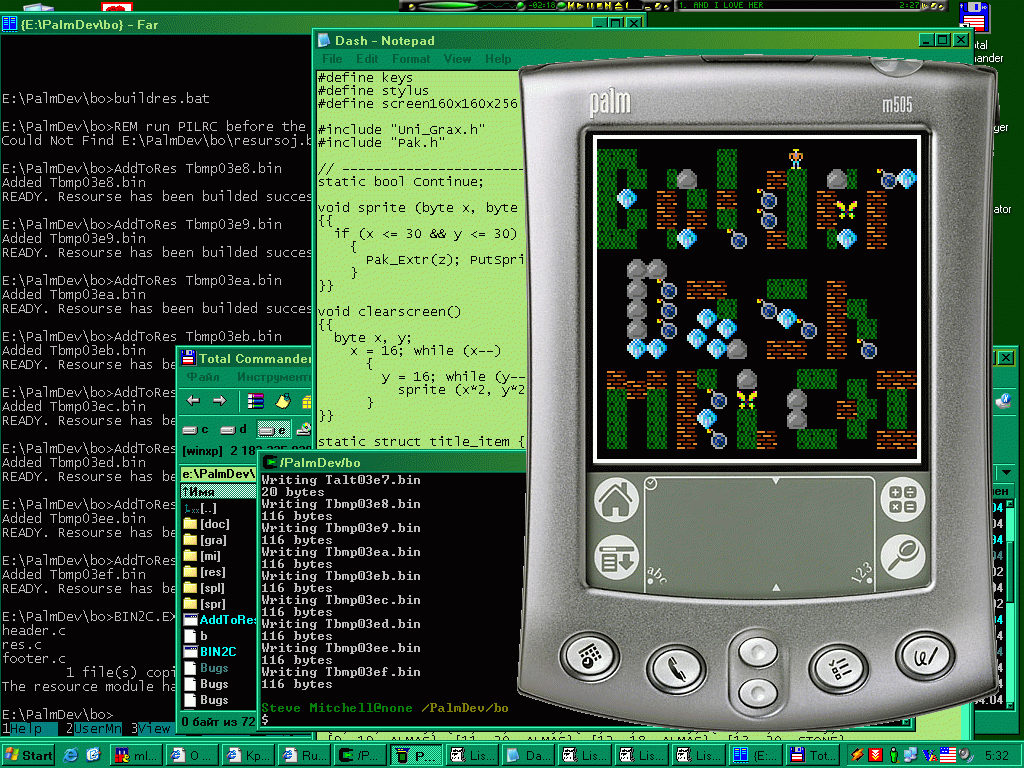This screenshot has width=1024, height=768.
Task: Click the floppy desktop icon at top right
Action: 974,18
